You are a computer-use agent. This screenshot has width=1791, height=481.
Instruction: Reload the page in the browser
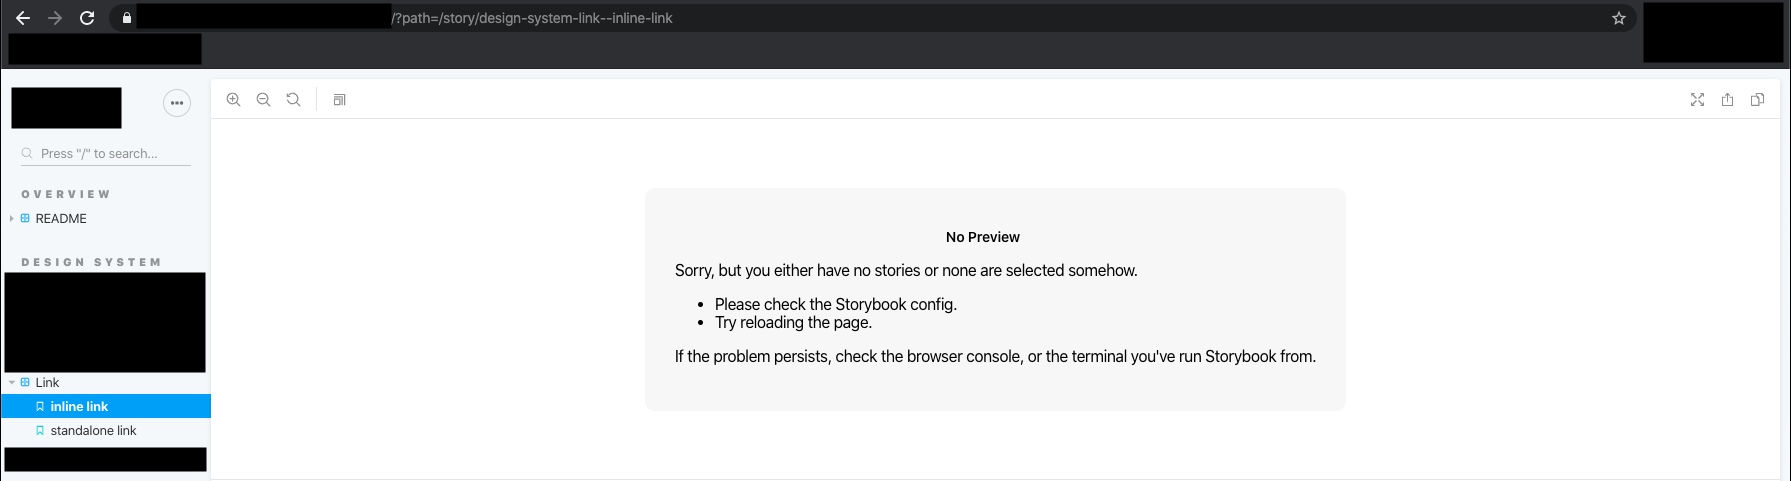87,18
